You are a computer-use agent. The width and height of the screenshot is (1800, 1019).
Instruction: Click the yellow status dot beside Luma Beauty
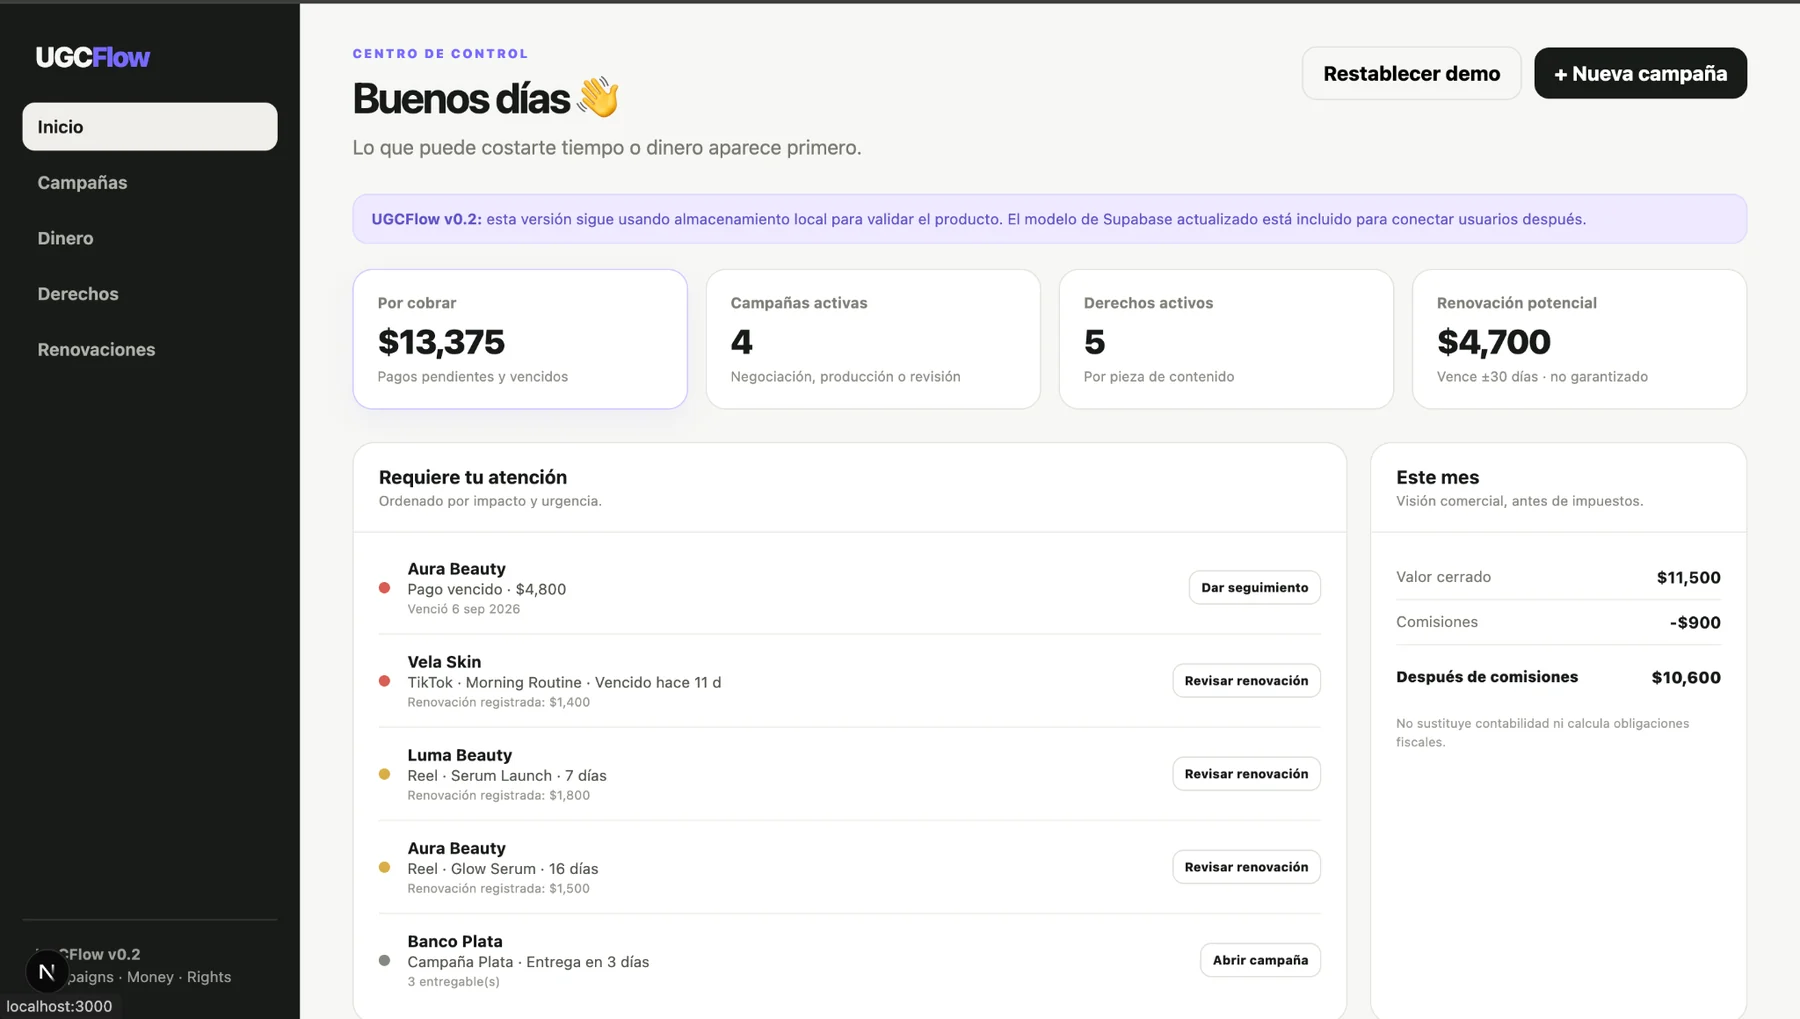[384, 774]
